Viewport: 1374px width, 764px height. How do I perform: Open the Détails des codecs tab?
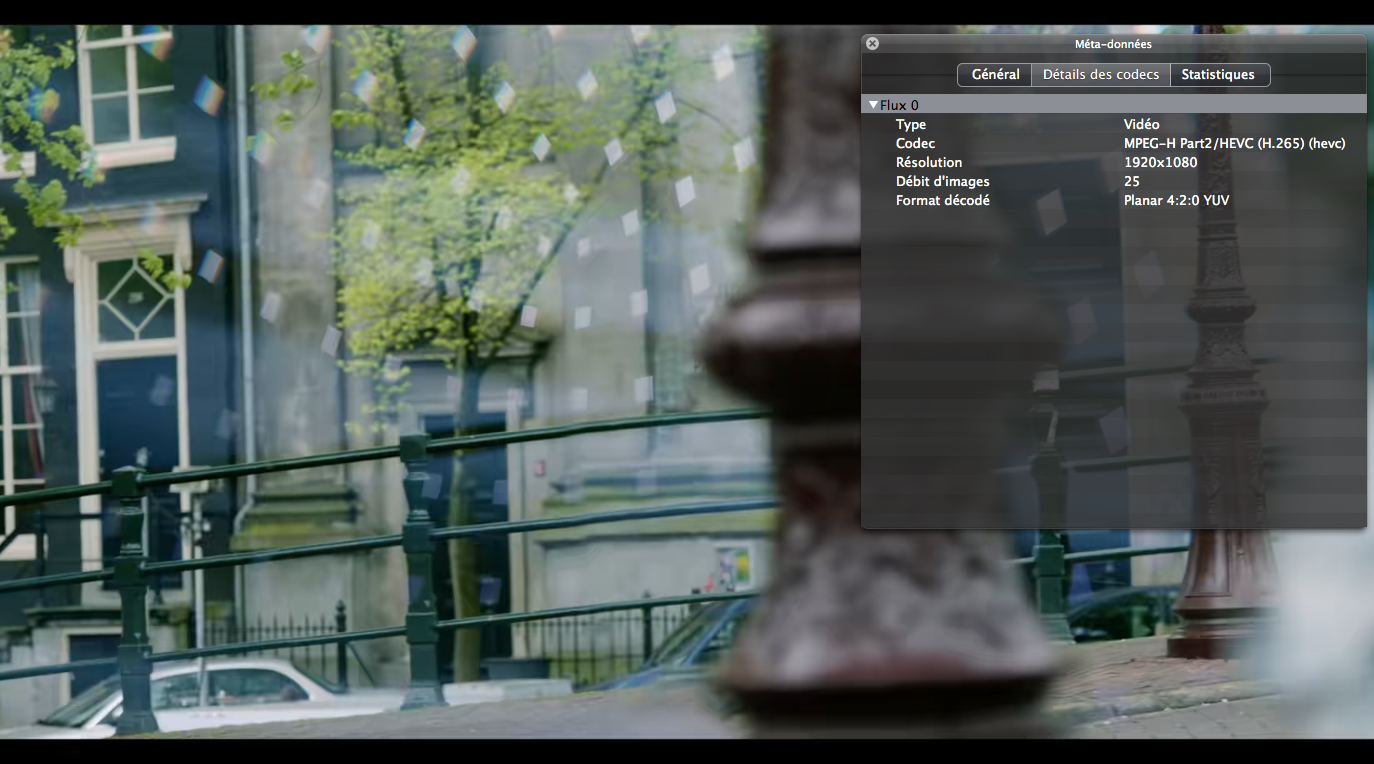coord(1100,74)
